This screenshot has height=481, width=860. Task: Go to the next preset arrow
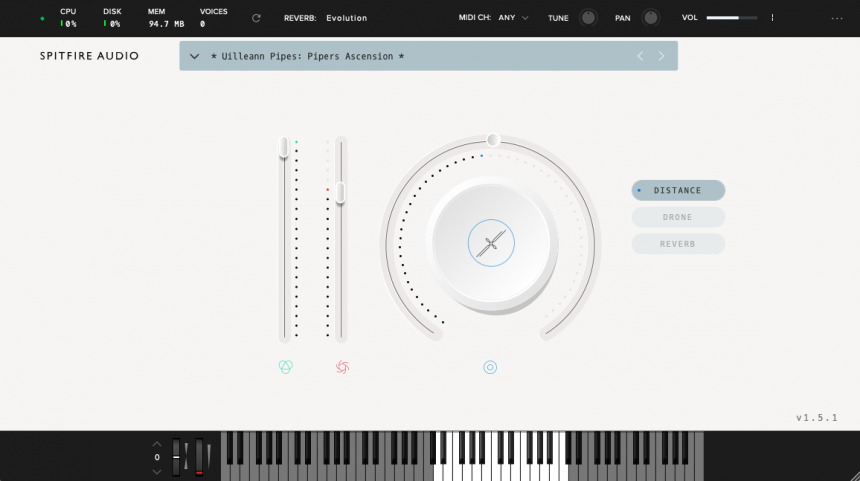coord(661,56)
